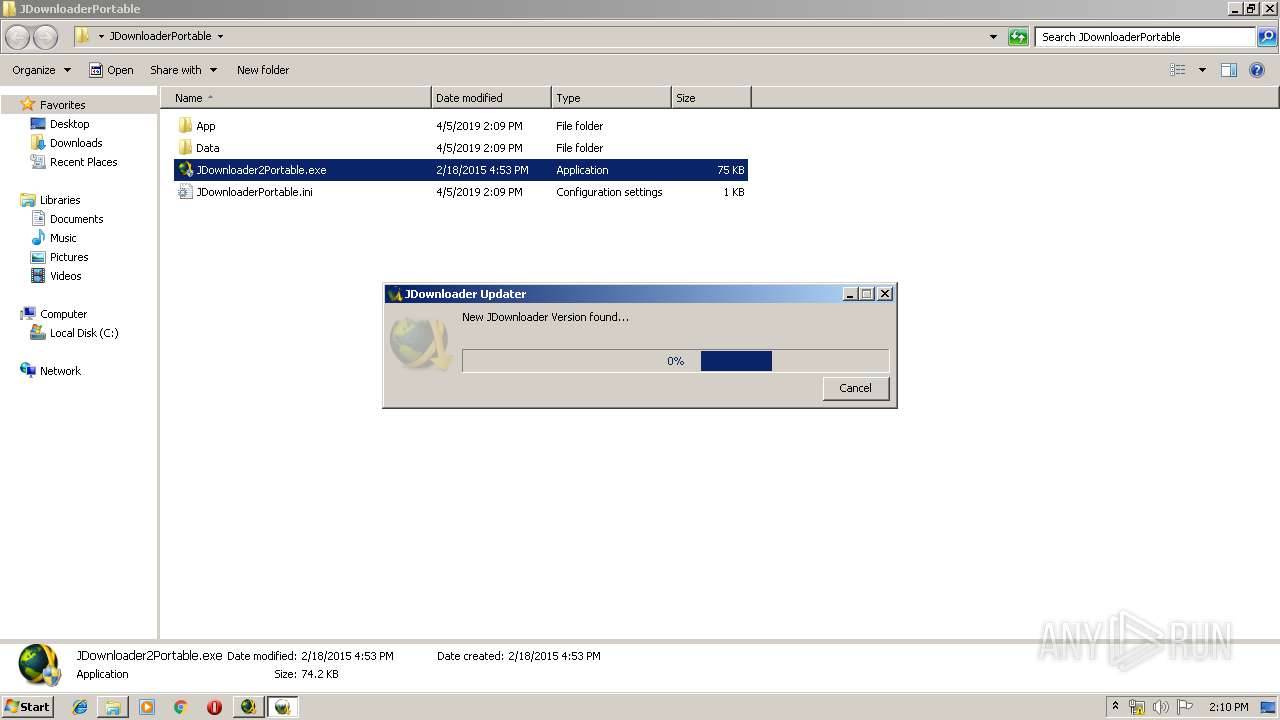Viewport: 1280px width, 720px height.
Task: Click the Search JDownloaderPortable input field
Action: click(1145, 37)
